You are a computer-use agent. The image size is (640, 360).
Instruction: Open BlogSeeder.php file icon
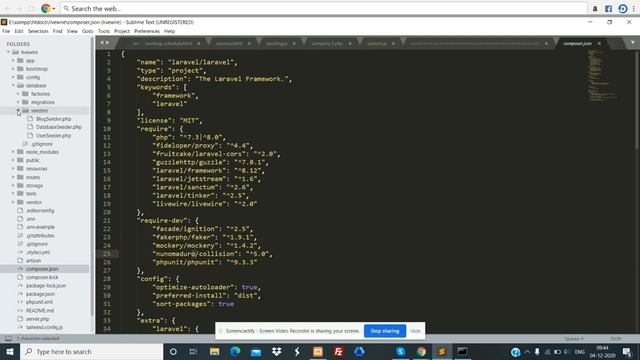coord(30,119)
